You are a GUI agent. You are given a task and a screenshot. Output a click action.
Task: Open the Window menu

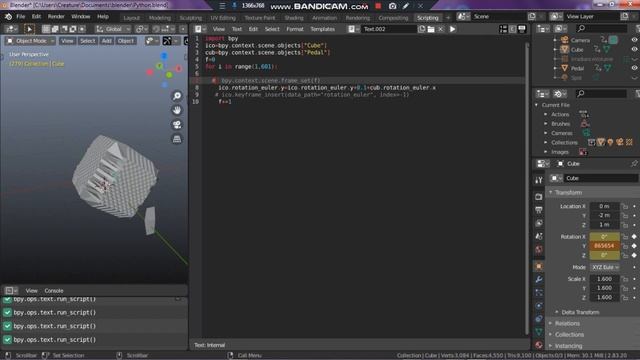(80, 17)
